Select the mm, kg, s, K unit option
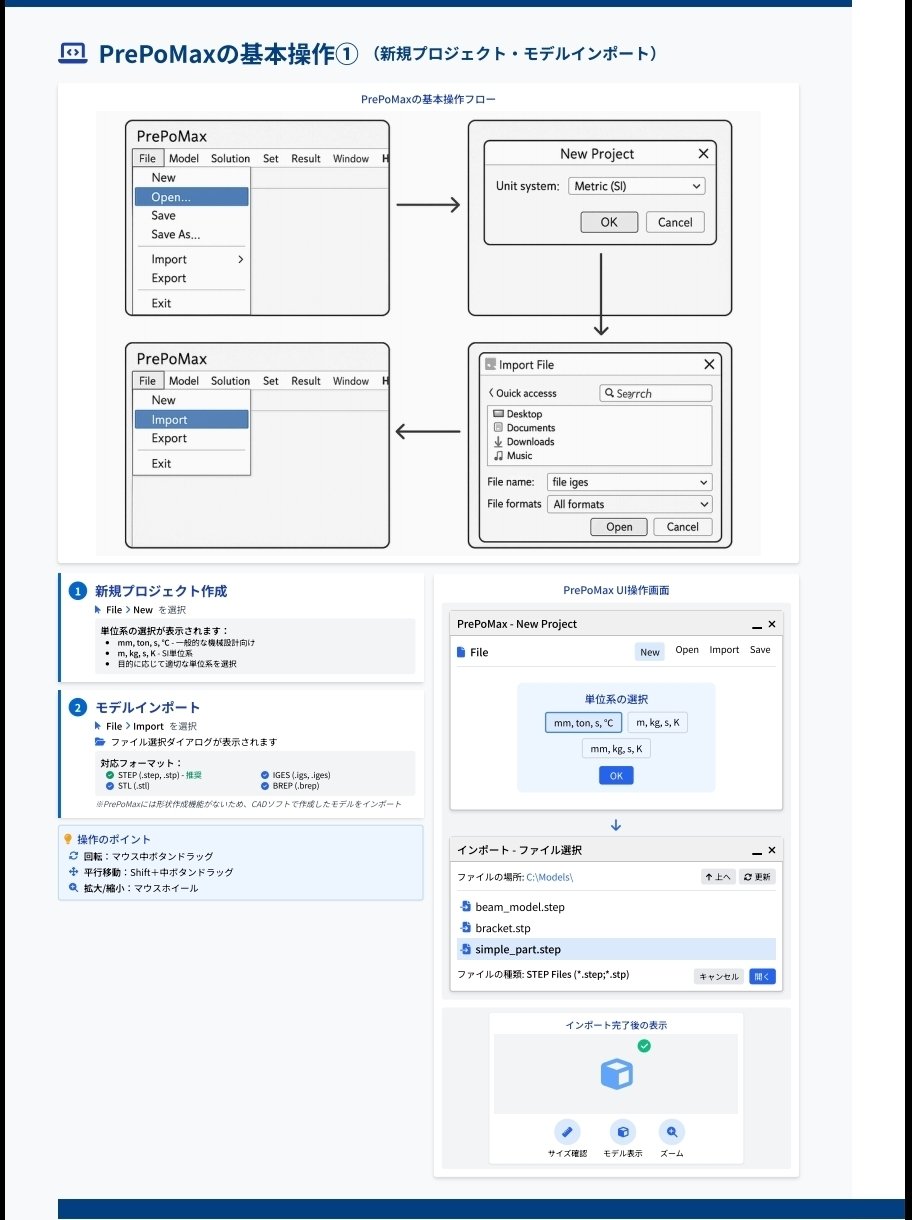 point(617,748)
